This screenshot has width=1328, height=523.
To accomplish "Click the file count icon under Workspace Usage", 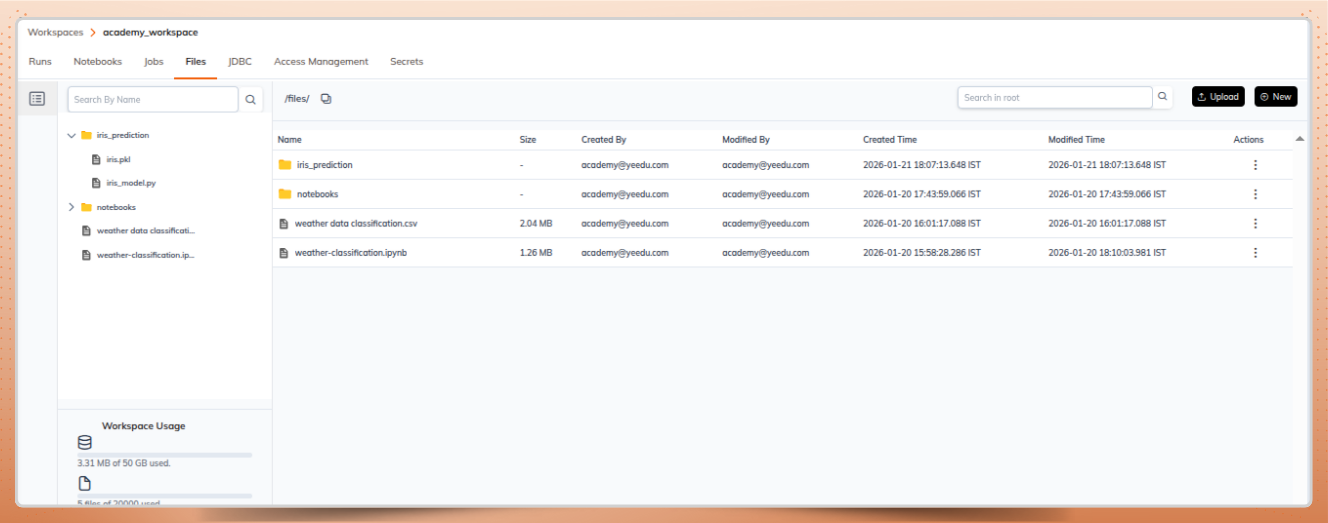I will pos(84,484).
